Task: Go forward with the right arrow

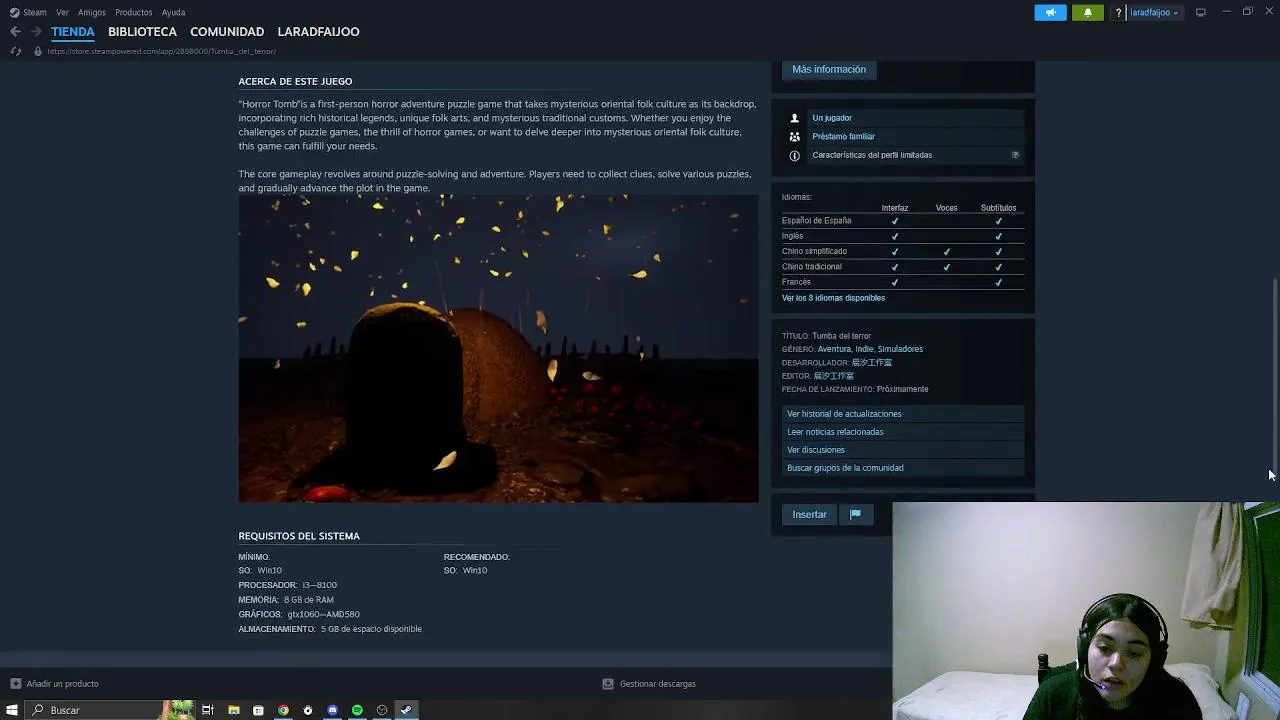Action: click(x=36, y=32)
